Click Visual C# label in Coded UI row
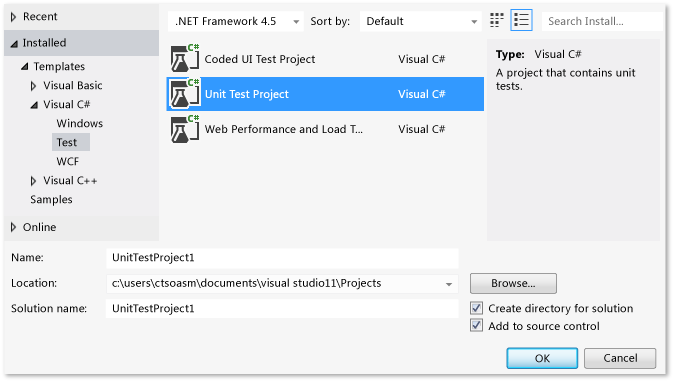Screen dimensions: 674x382 422,59
